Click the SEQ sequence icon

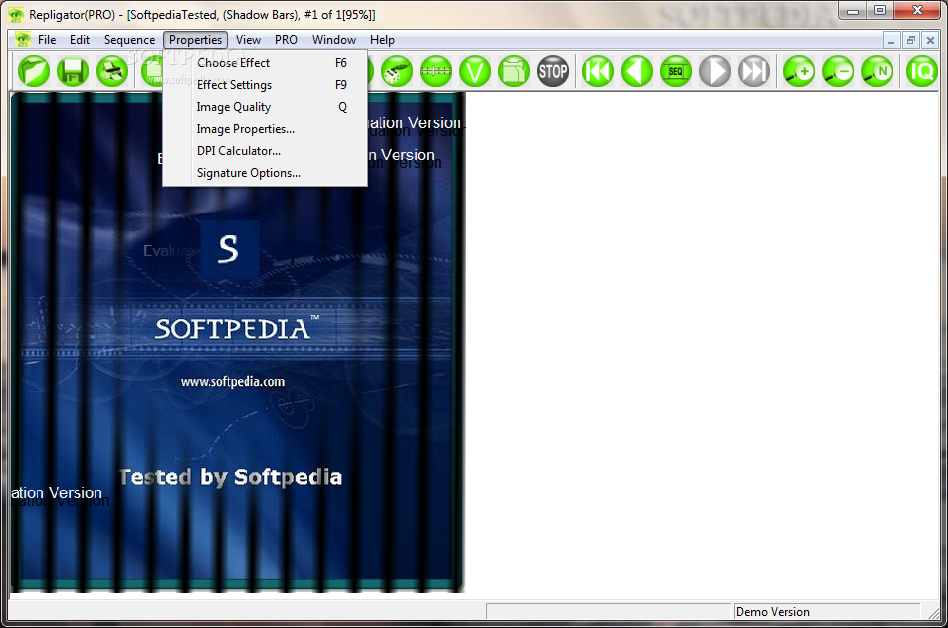click(676, 71)
